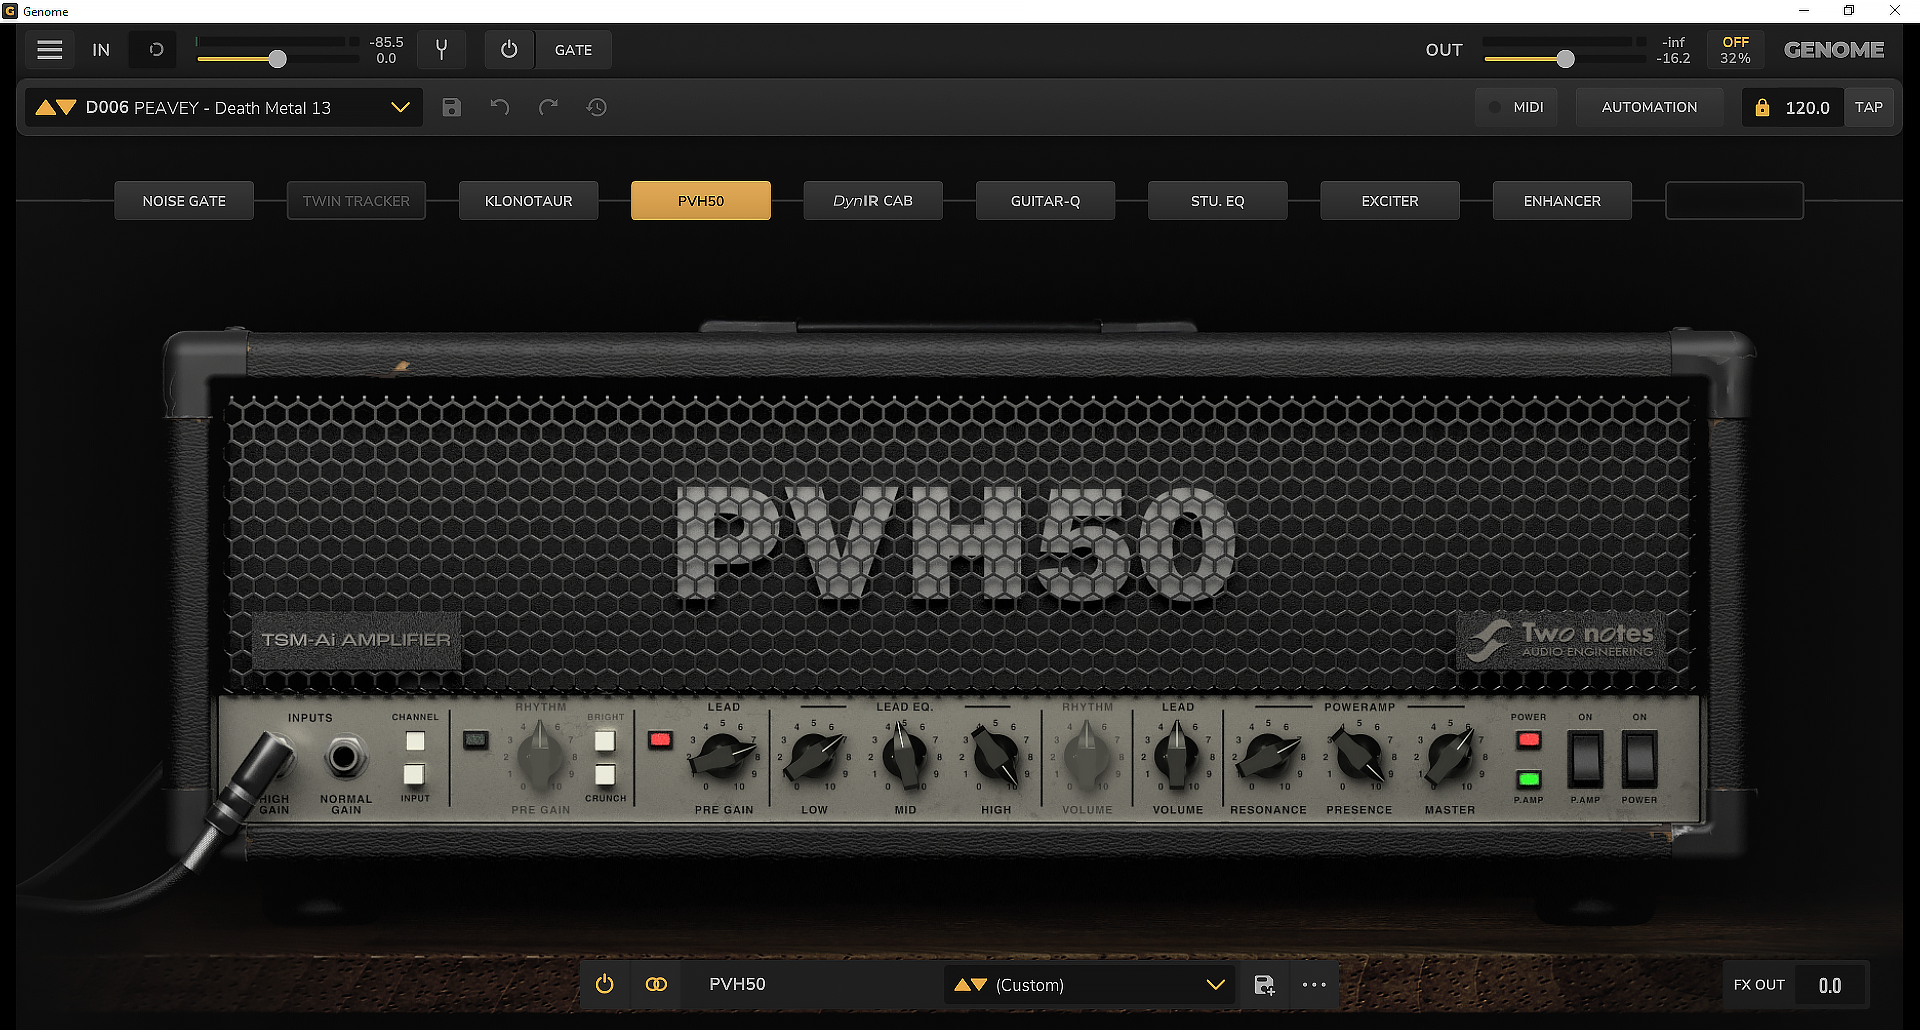Tap tempo with the TAP button
The image size is (1920, 1030).
click(x=1868, y=107)
